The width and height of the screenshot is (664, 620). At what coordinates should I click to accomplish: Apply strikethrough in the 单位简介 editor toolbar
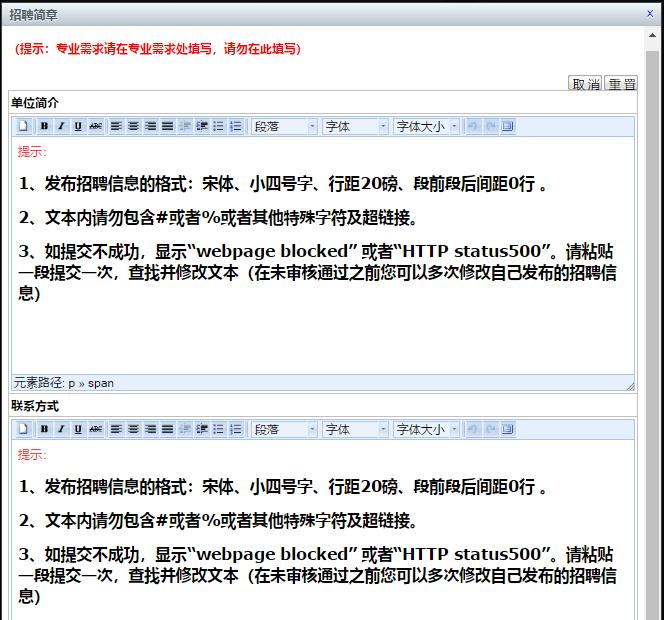(95, 126)
